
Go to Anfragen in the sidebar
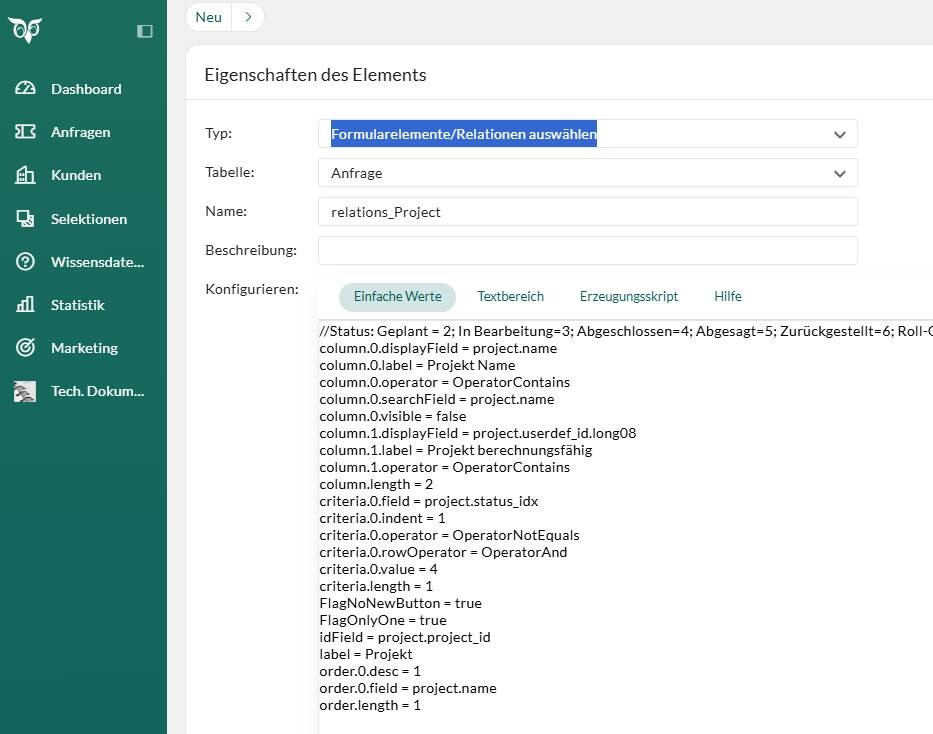point(80,132)
